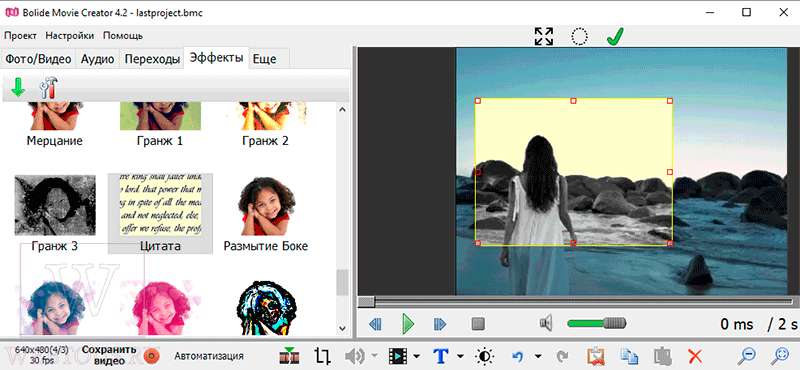This screenshot has width=800, height=370.
Task: Click the preview seek bar handle
Action: [366, 302]
